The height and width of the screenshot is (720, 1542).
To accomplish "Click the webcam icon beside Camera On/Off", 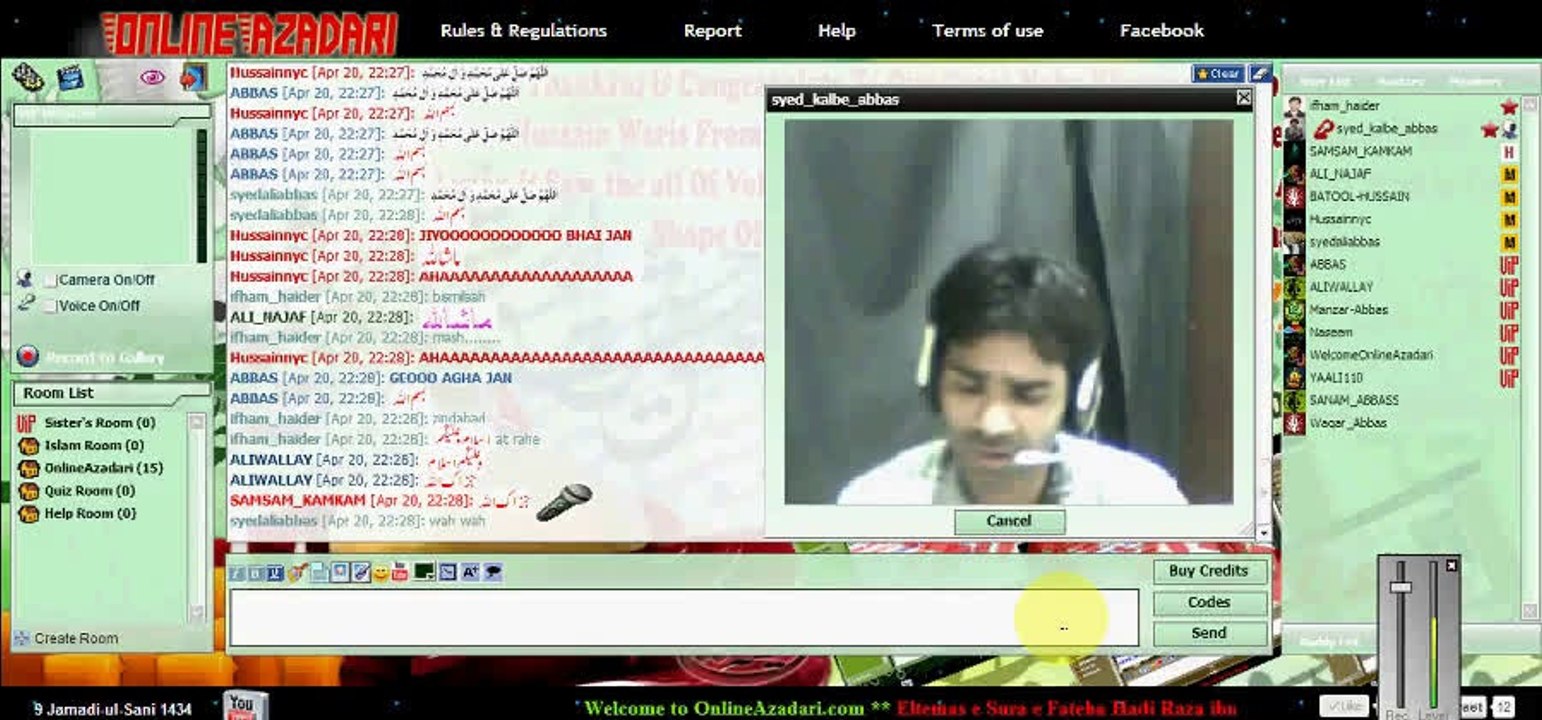I will 25,279.
